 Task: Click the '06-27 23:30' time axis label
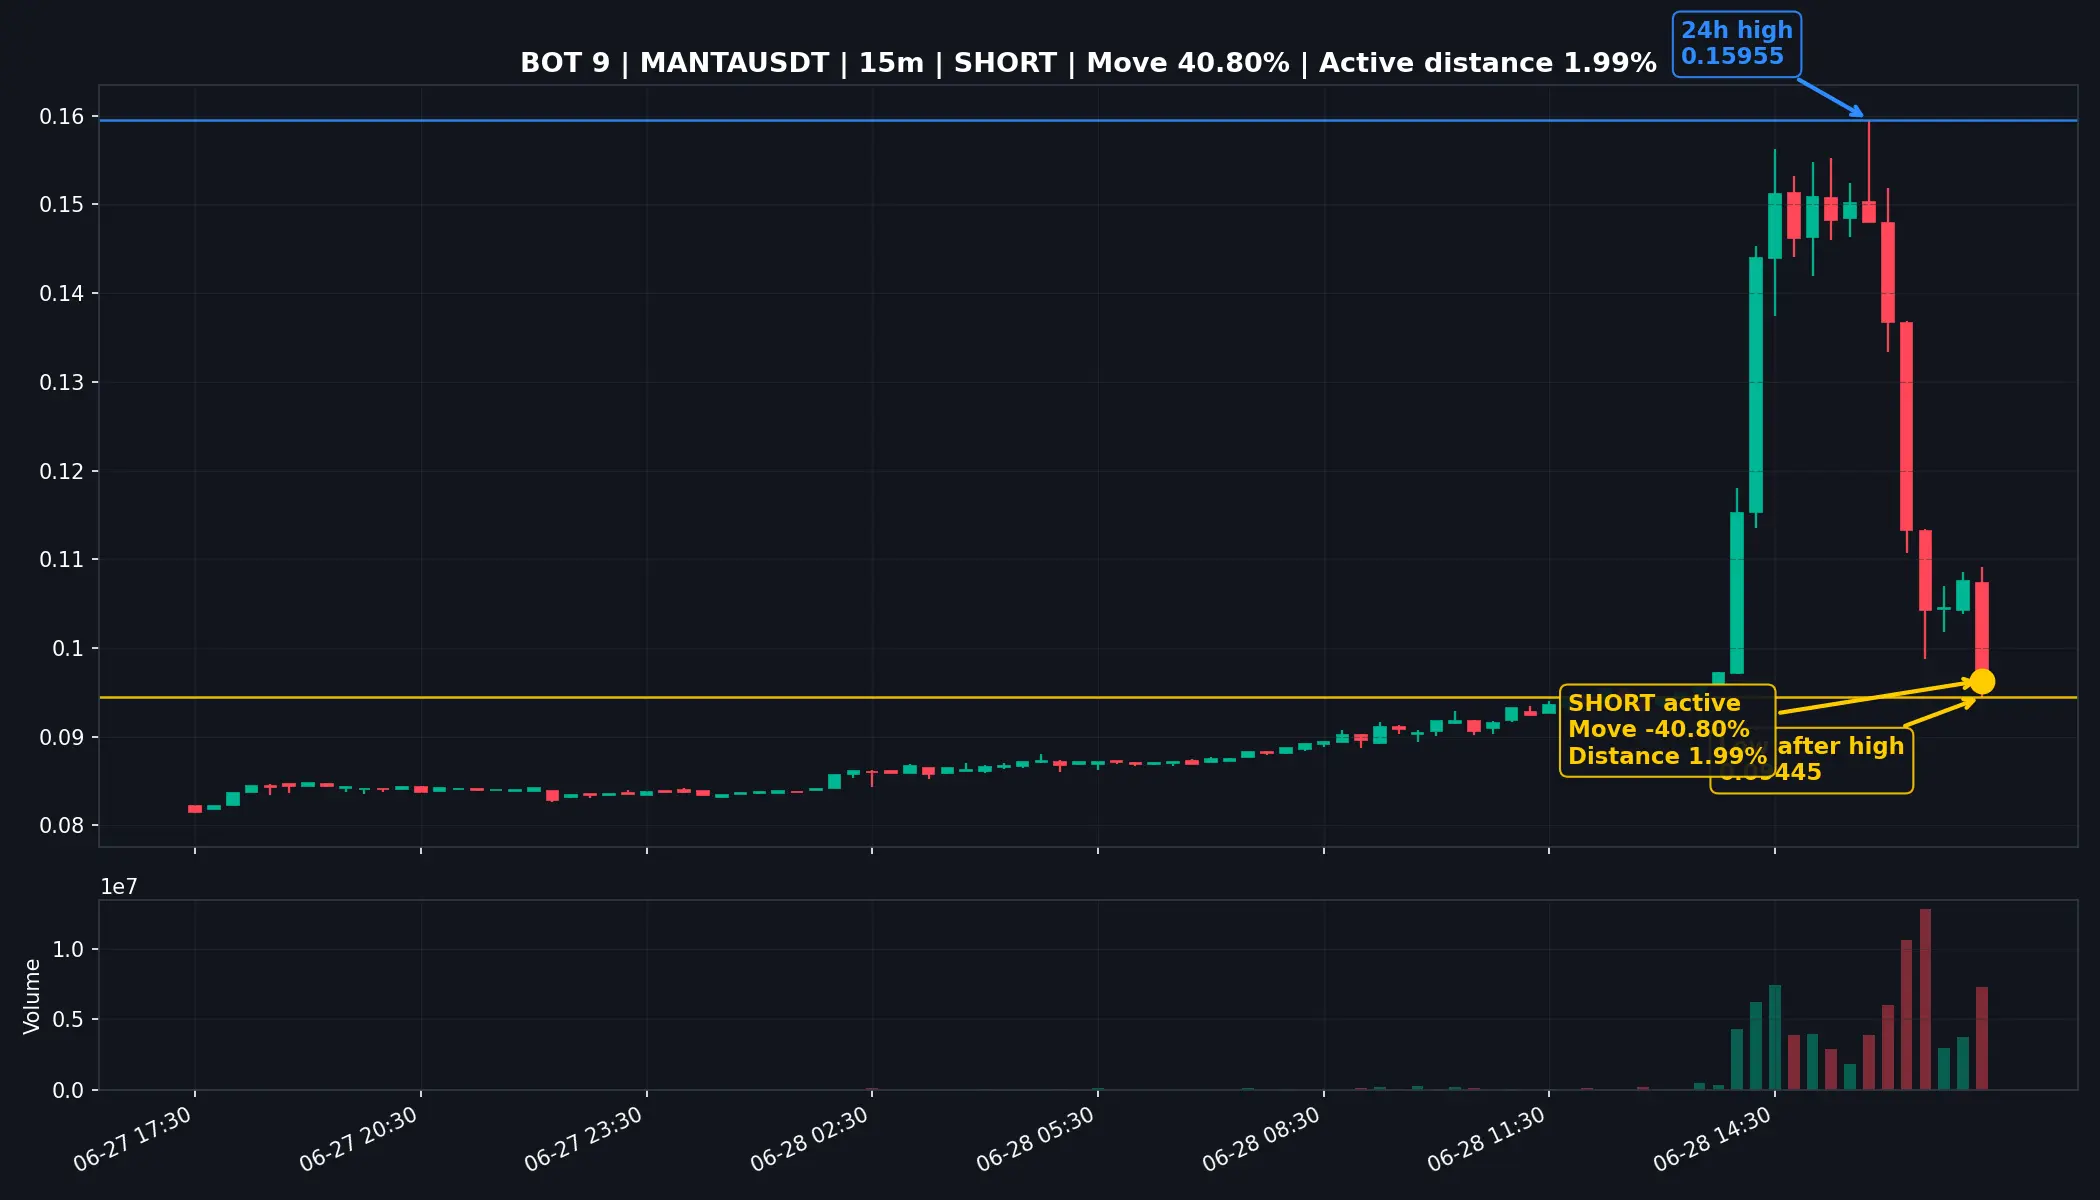coord(584,1140)
